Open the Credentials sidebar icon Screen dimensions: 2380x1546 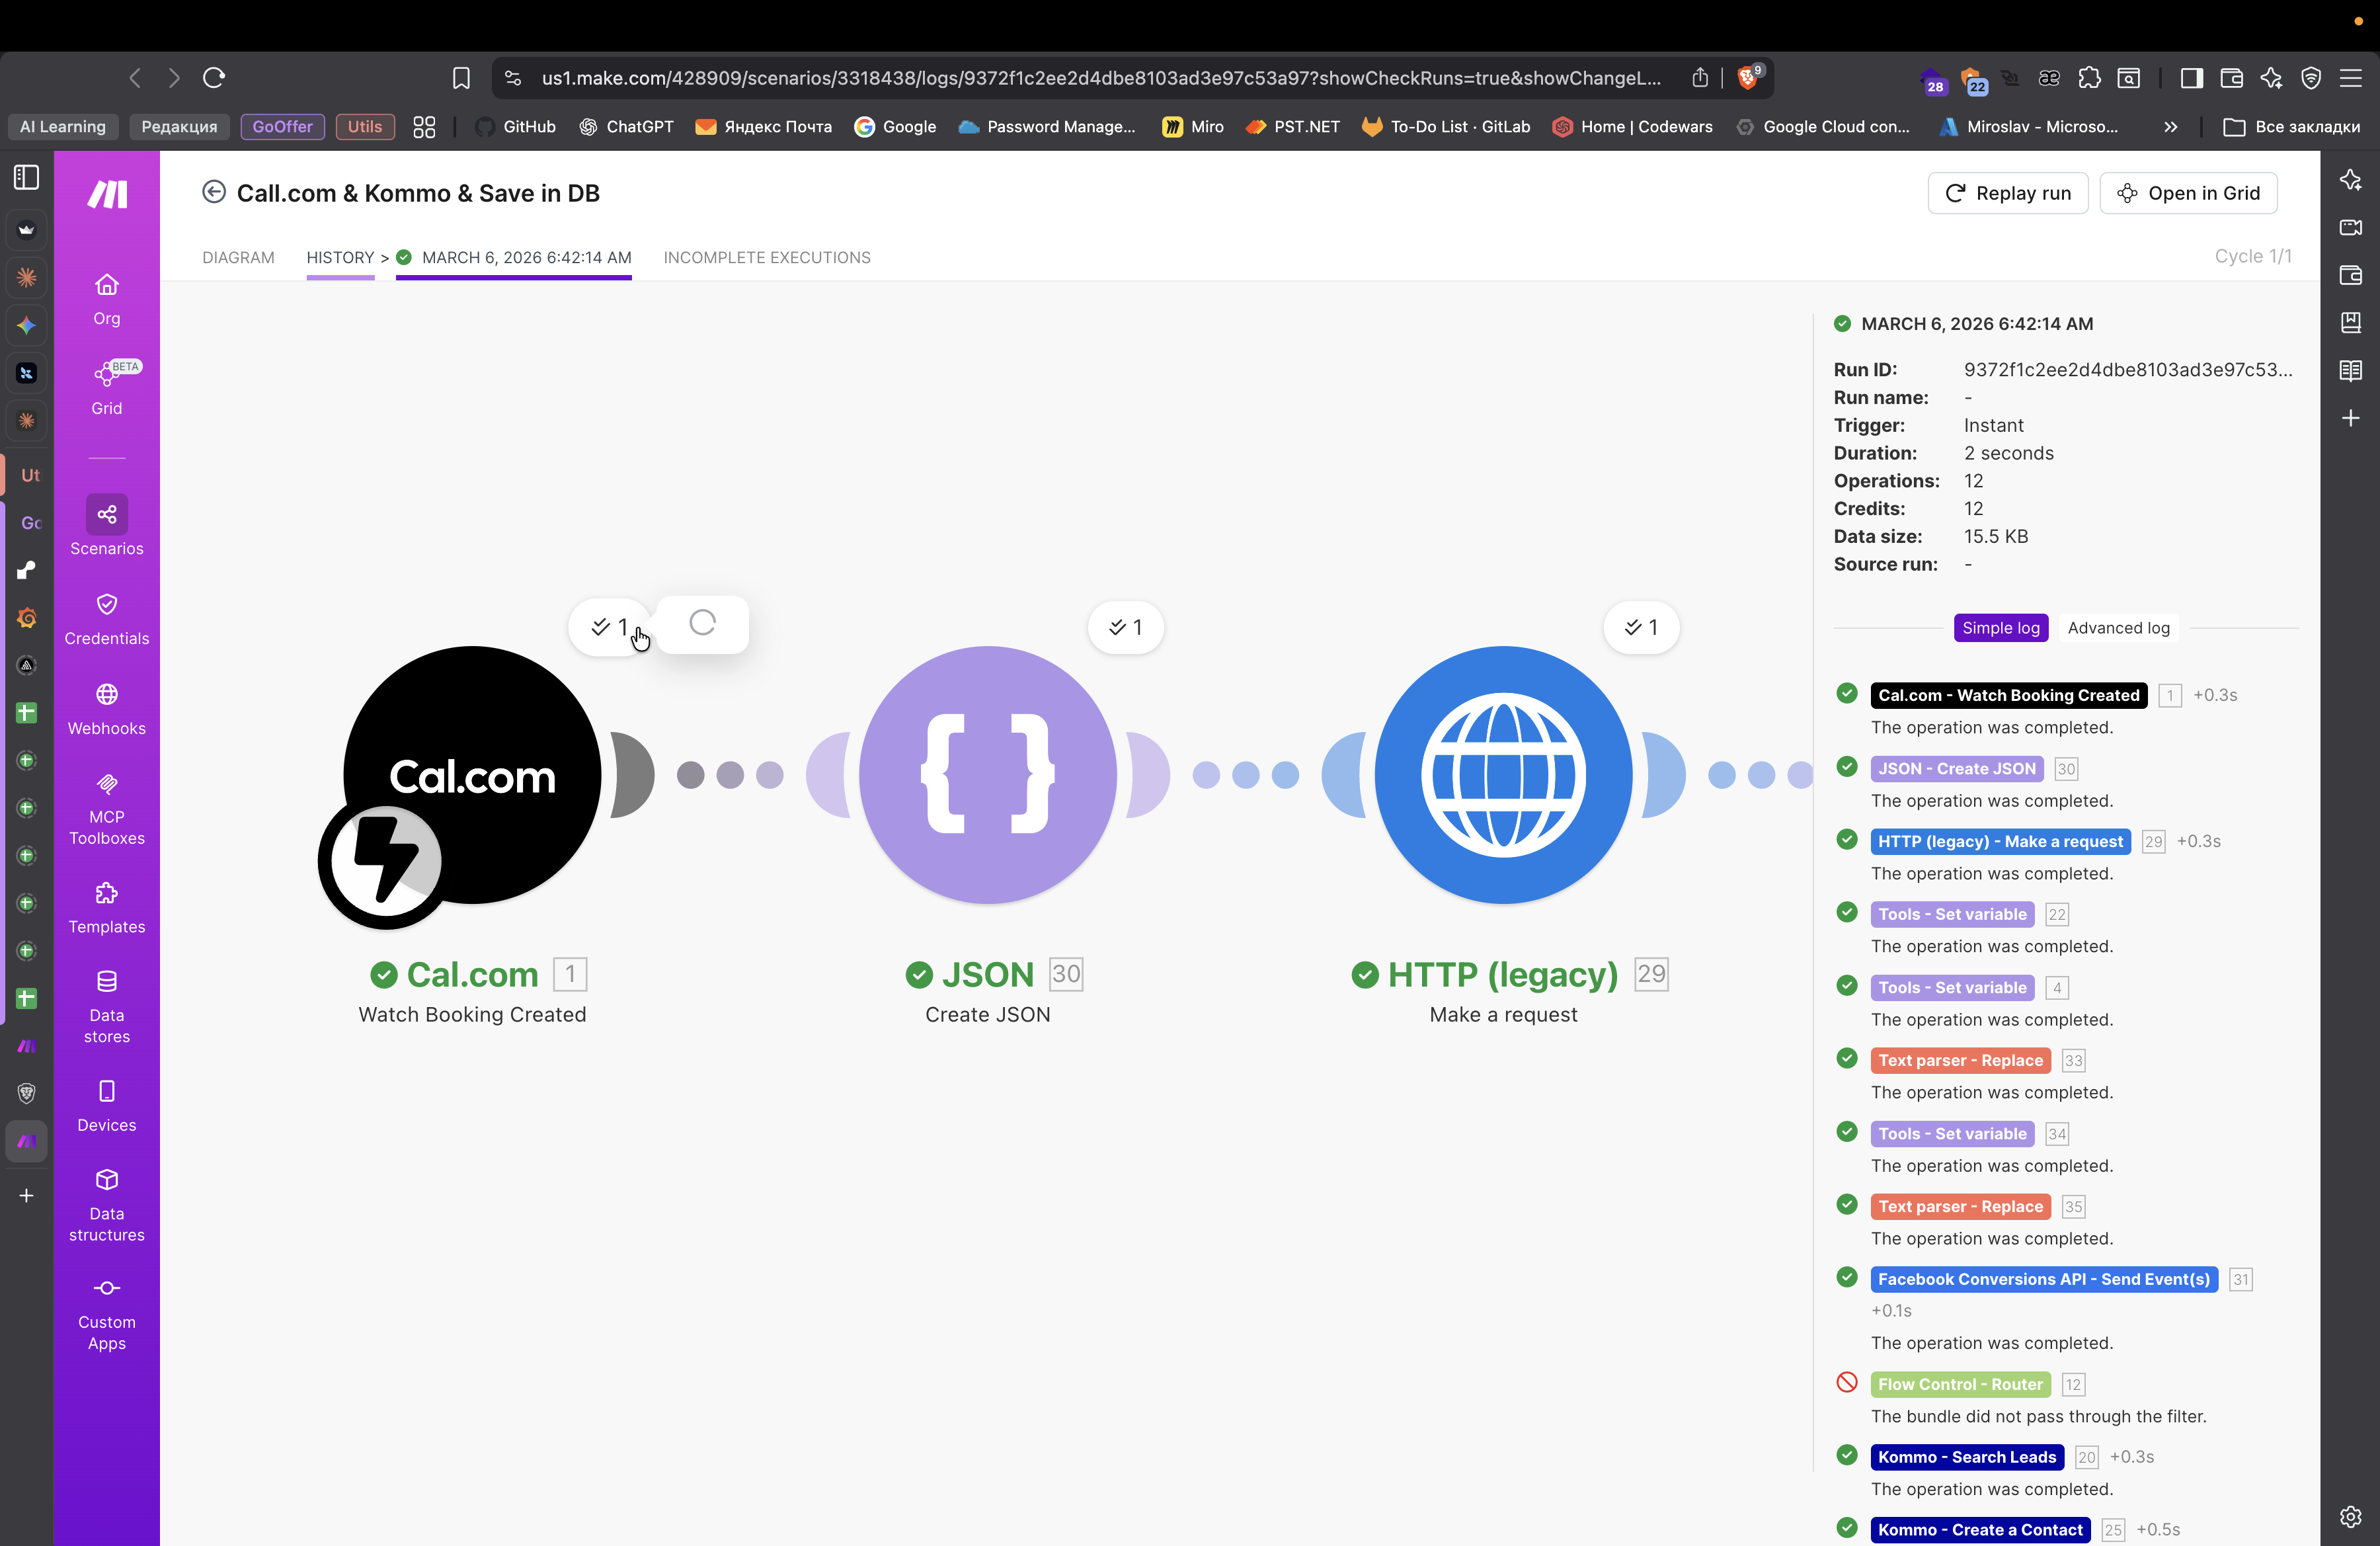point(106,605)
